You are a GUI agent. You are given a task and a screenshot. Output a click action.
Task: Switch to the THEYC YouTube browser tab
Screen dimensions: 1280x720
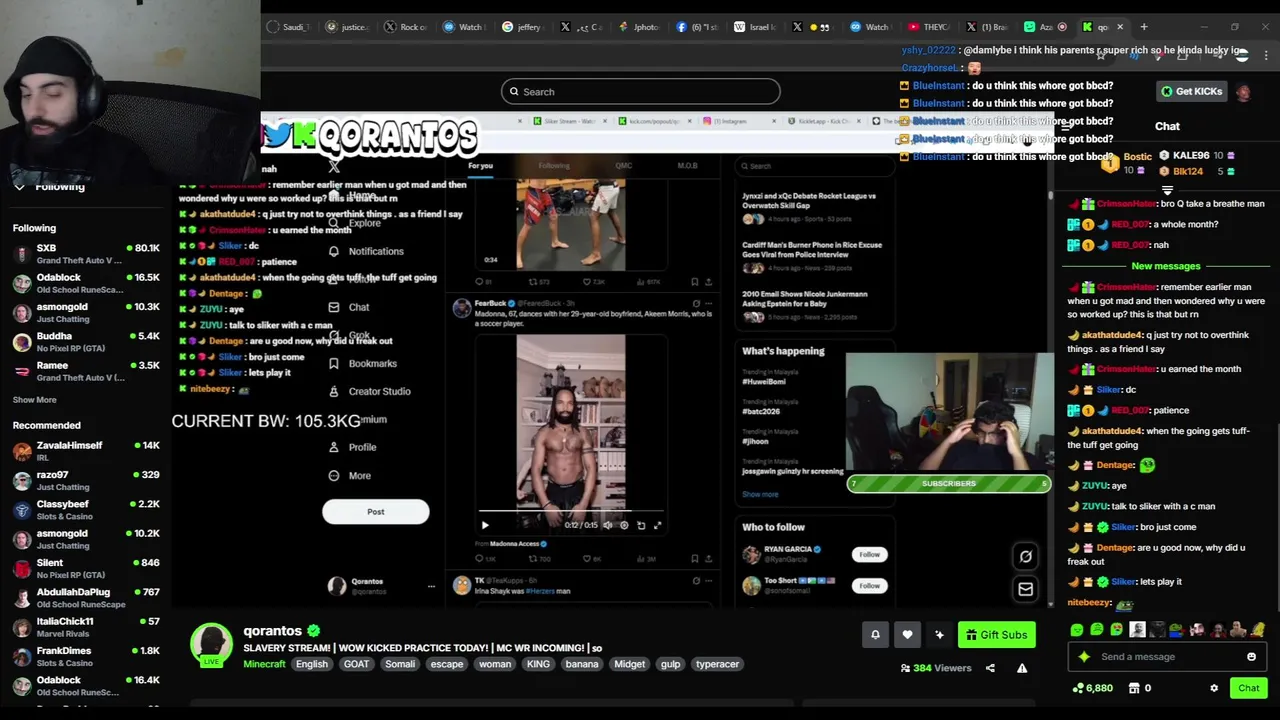click(928, 27)
